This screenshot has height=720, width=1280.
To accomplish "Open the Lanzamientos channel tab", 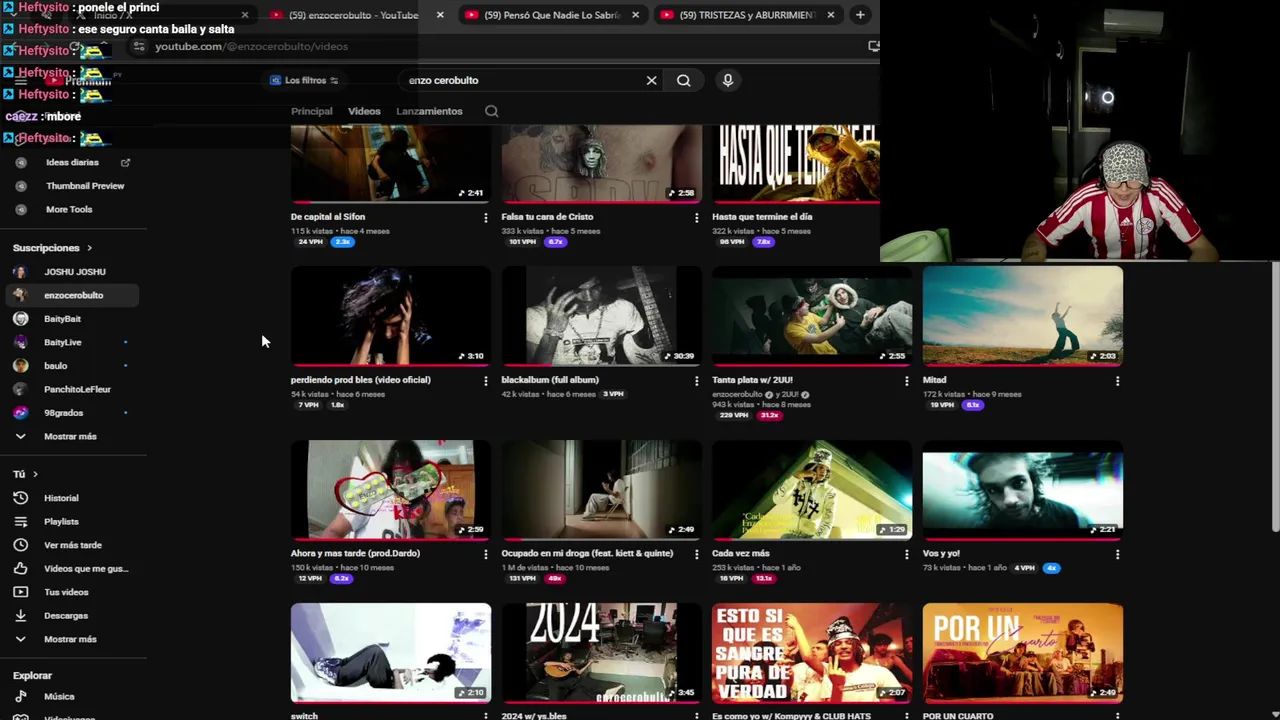I will coord(429,111).
